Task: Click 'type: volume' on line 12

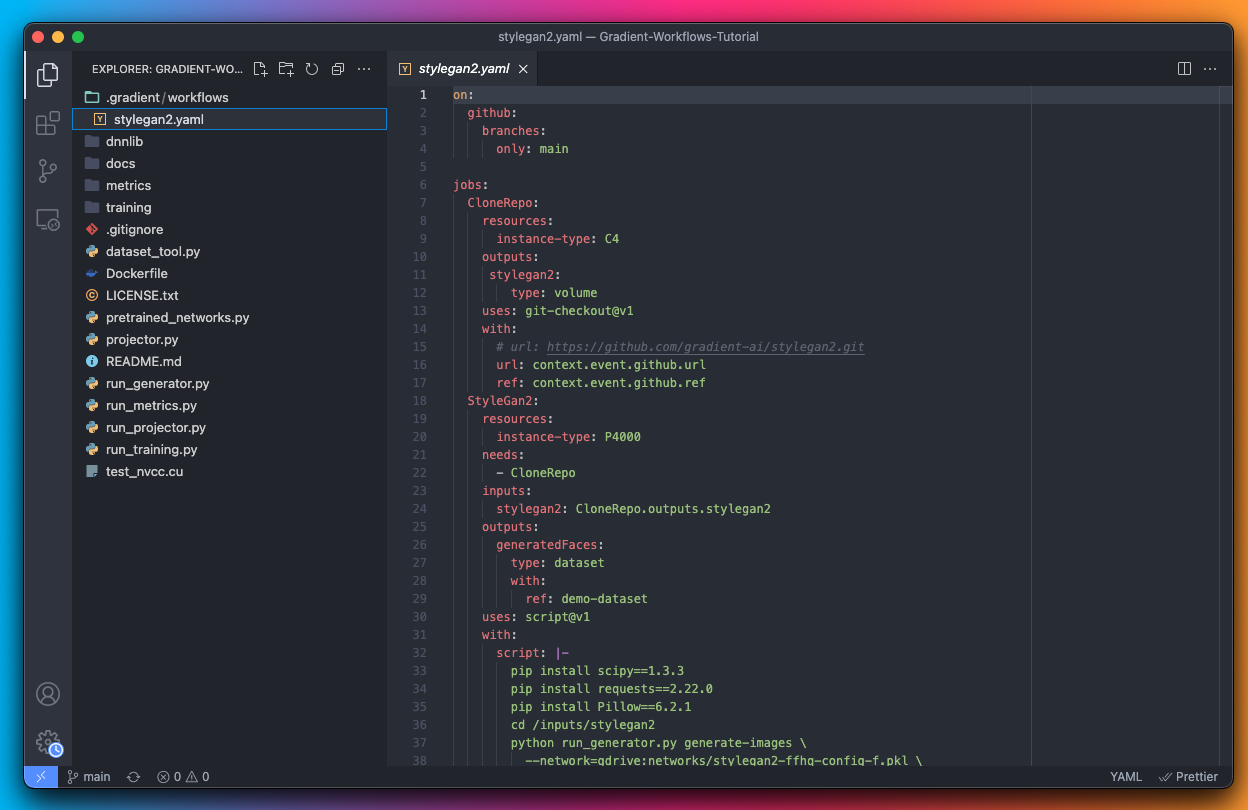Action: click(x=554, y=293)
